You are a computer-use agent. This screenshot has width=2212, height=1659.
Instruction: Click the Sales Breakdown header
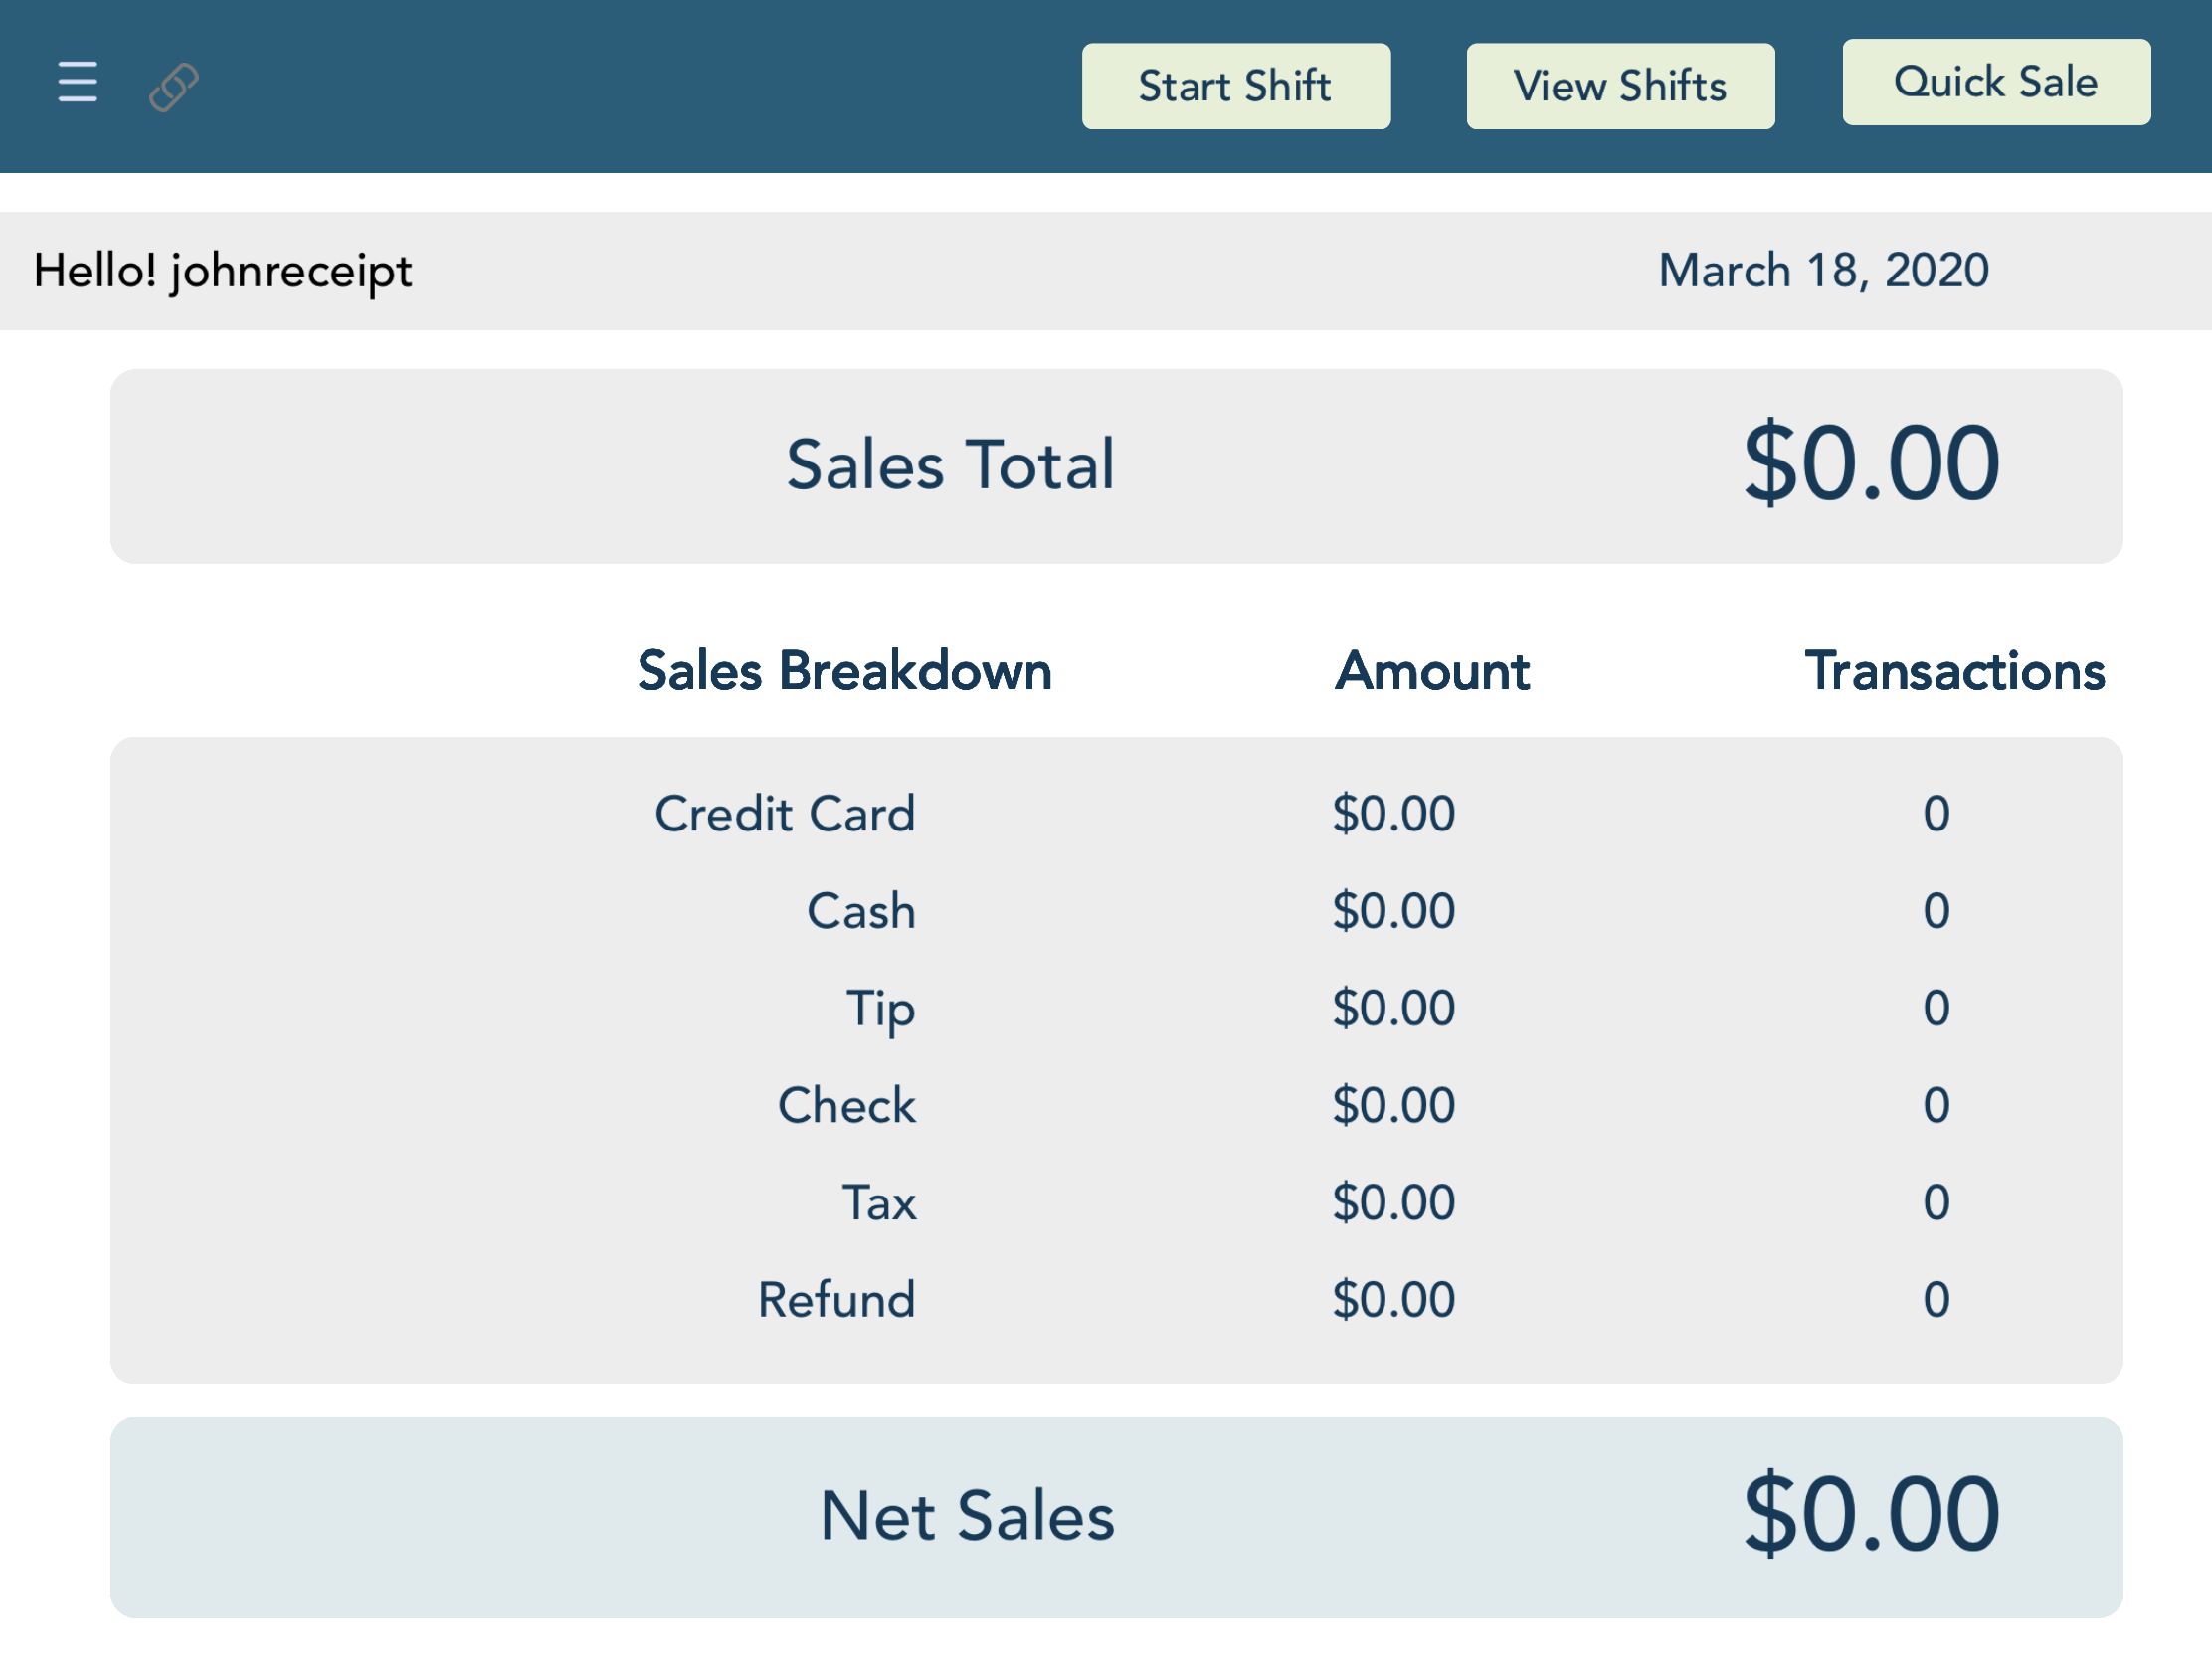point(845,671)
